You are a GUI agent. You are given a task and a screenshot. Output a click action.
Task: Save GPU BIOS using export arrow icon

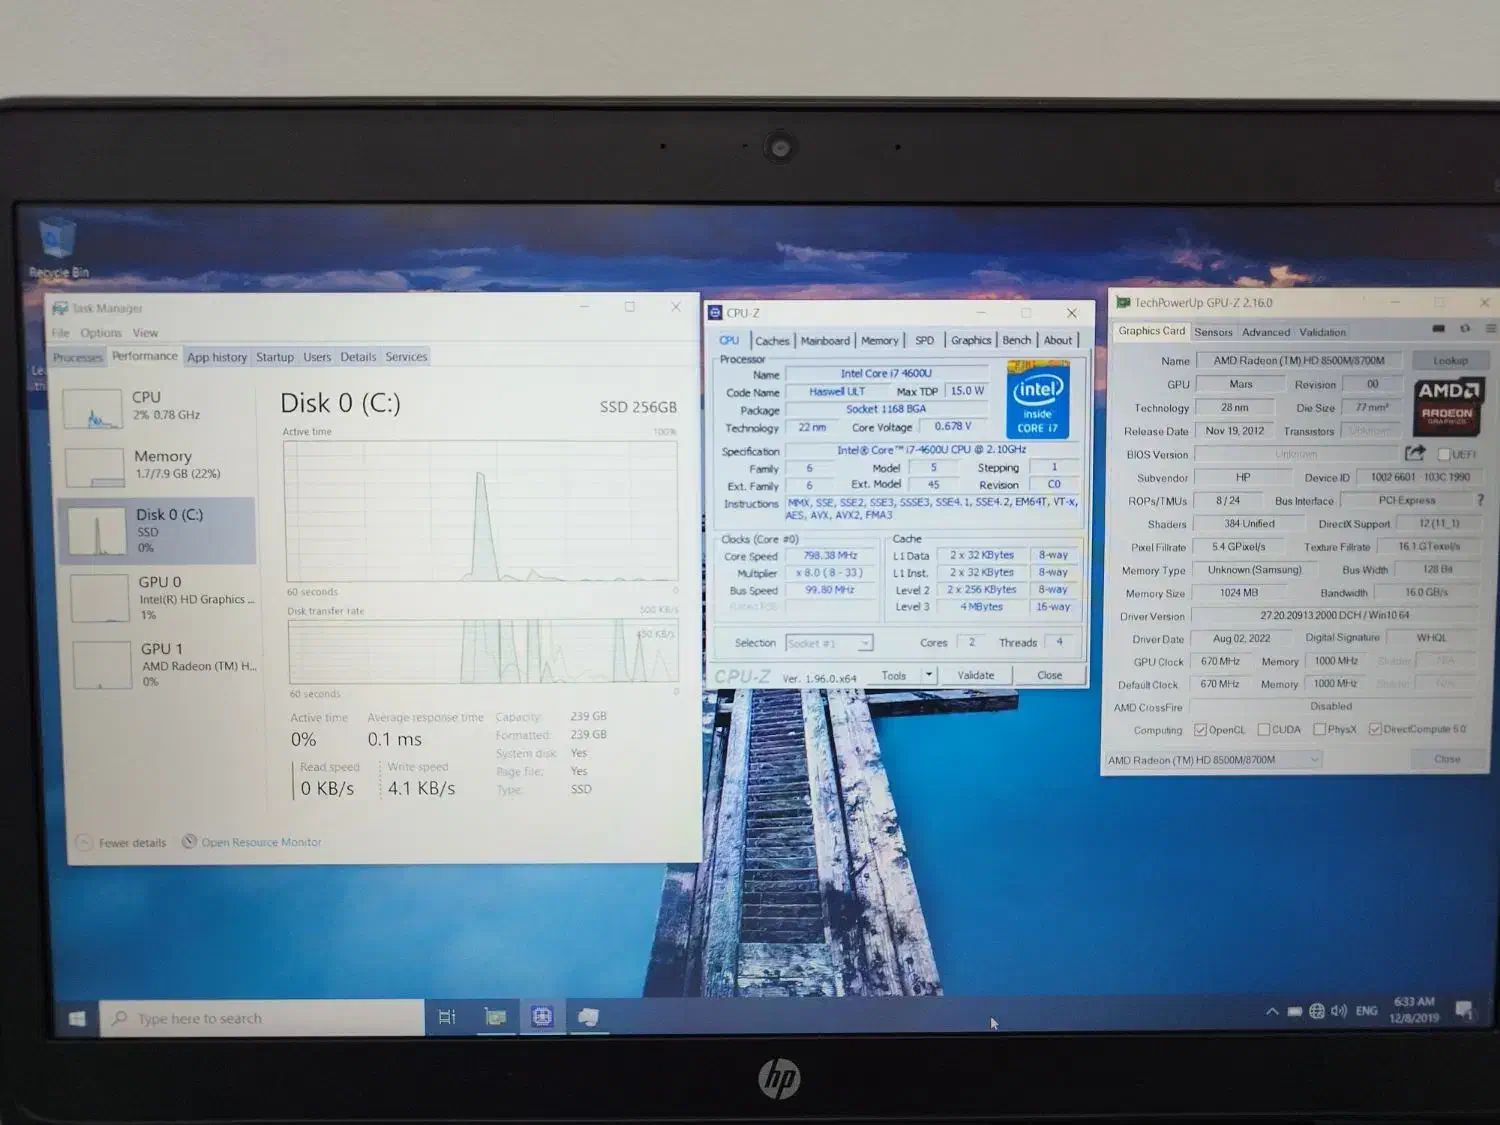point(1416,453)
